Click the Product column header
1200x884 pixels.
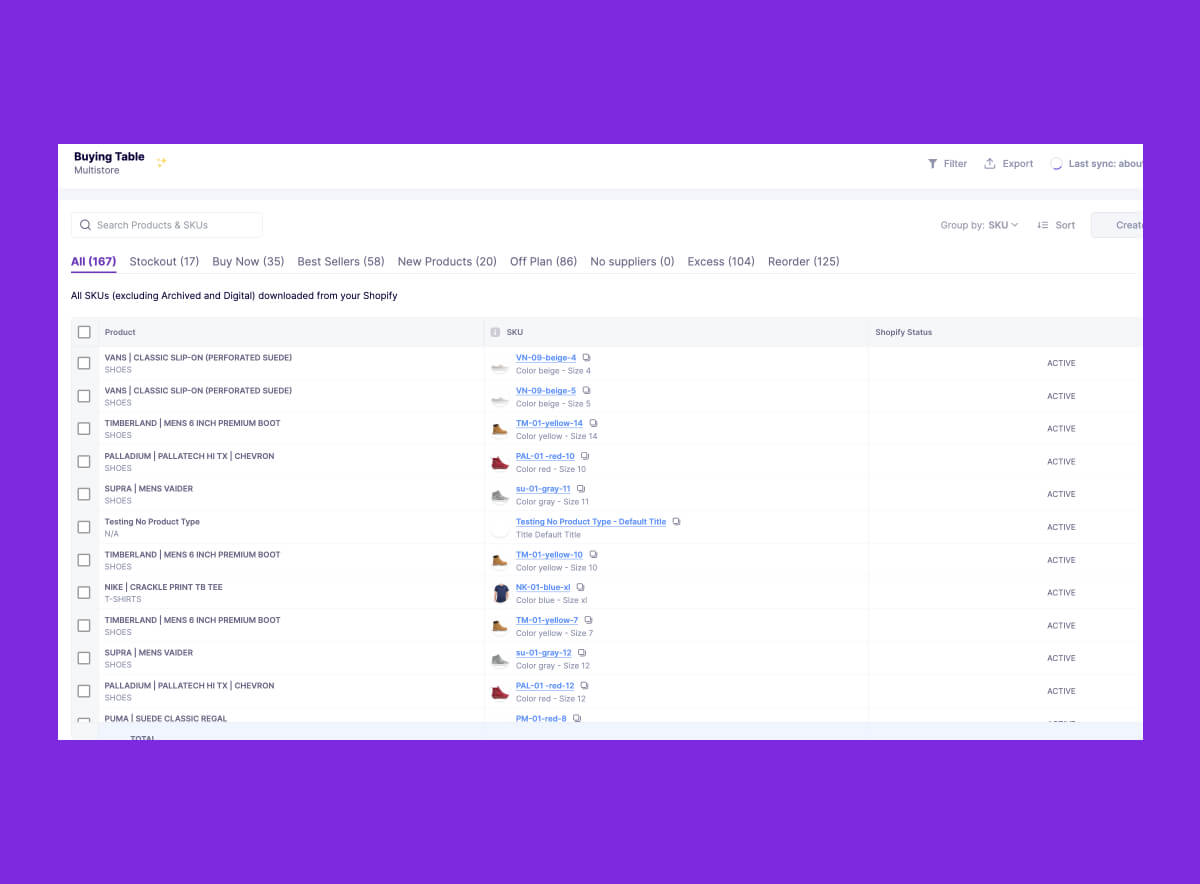[120, 332]
